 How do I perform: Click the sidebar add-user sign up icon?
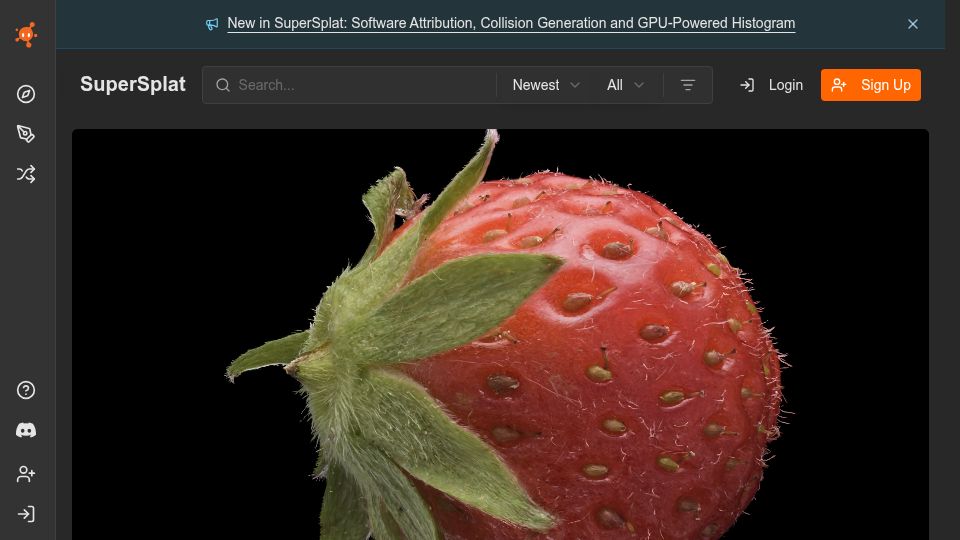click(x=26, y=474)
